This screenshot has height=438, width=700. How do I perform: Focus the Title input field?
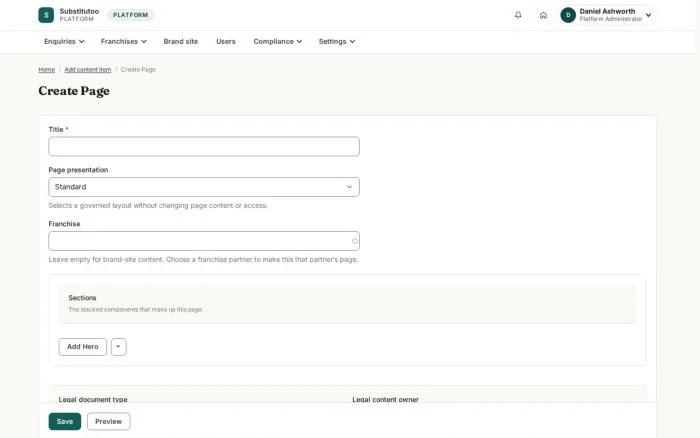pyautogui.click(x=204, y=146)
